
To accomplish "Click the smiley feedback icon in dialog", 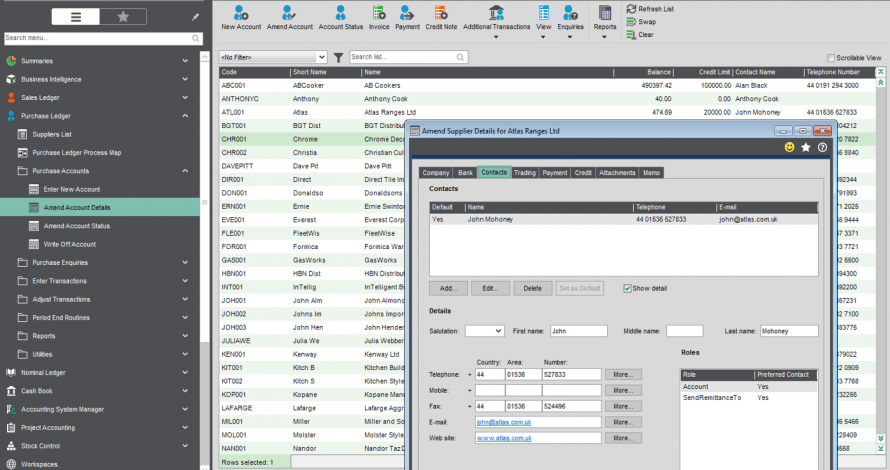I will point(789,147).
